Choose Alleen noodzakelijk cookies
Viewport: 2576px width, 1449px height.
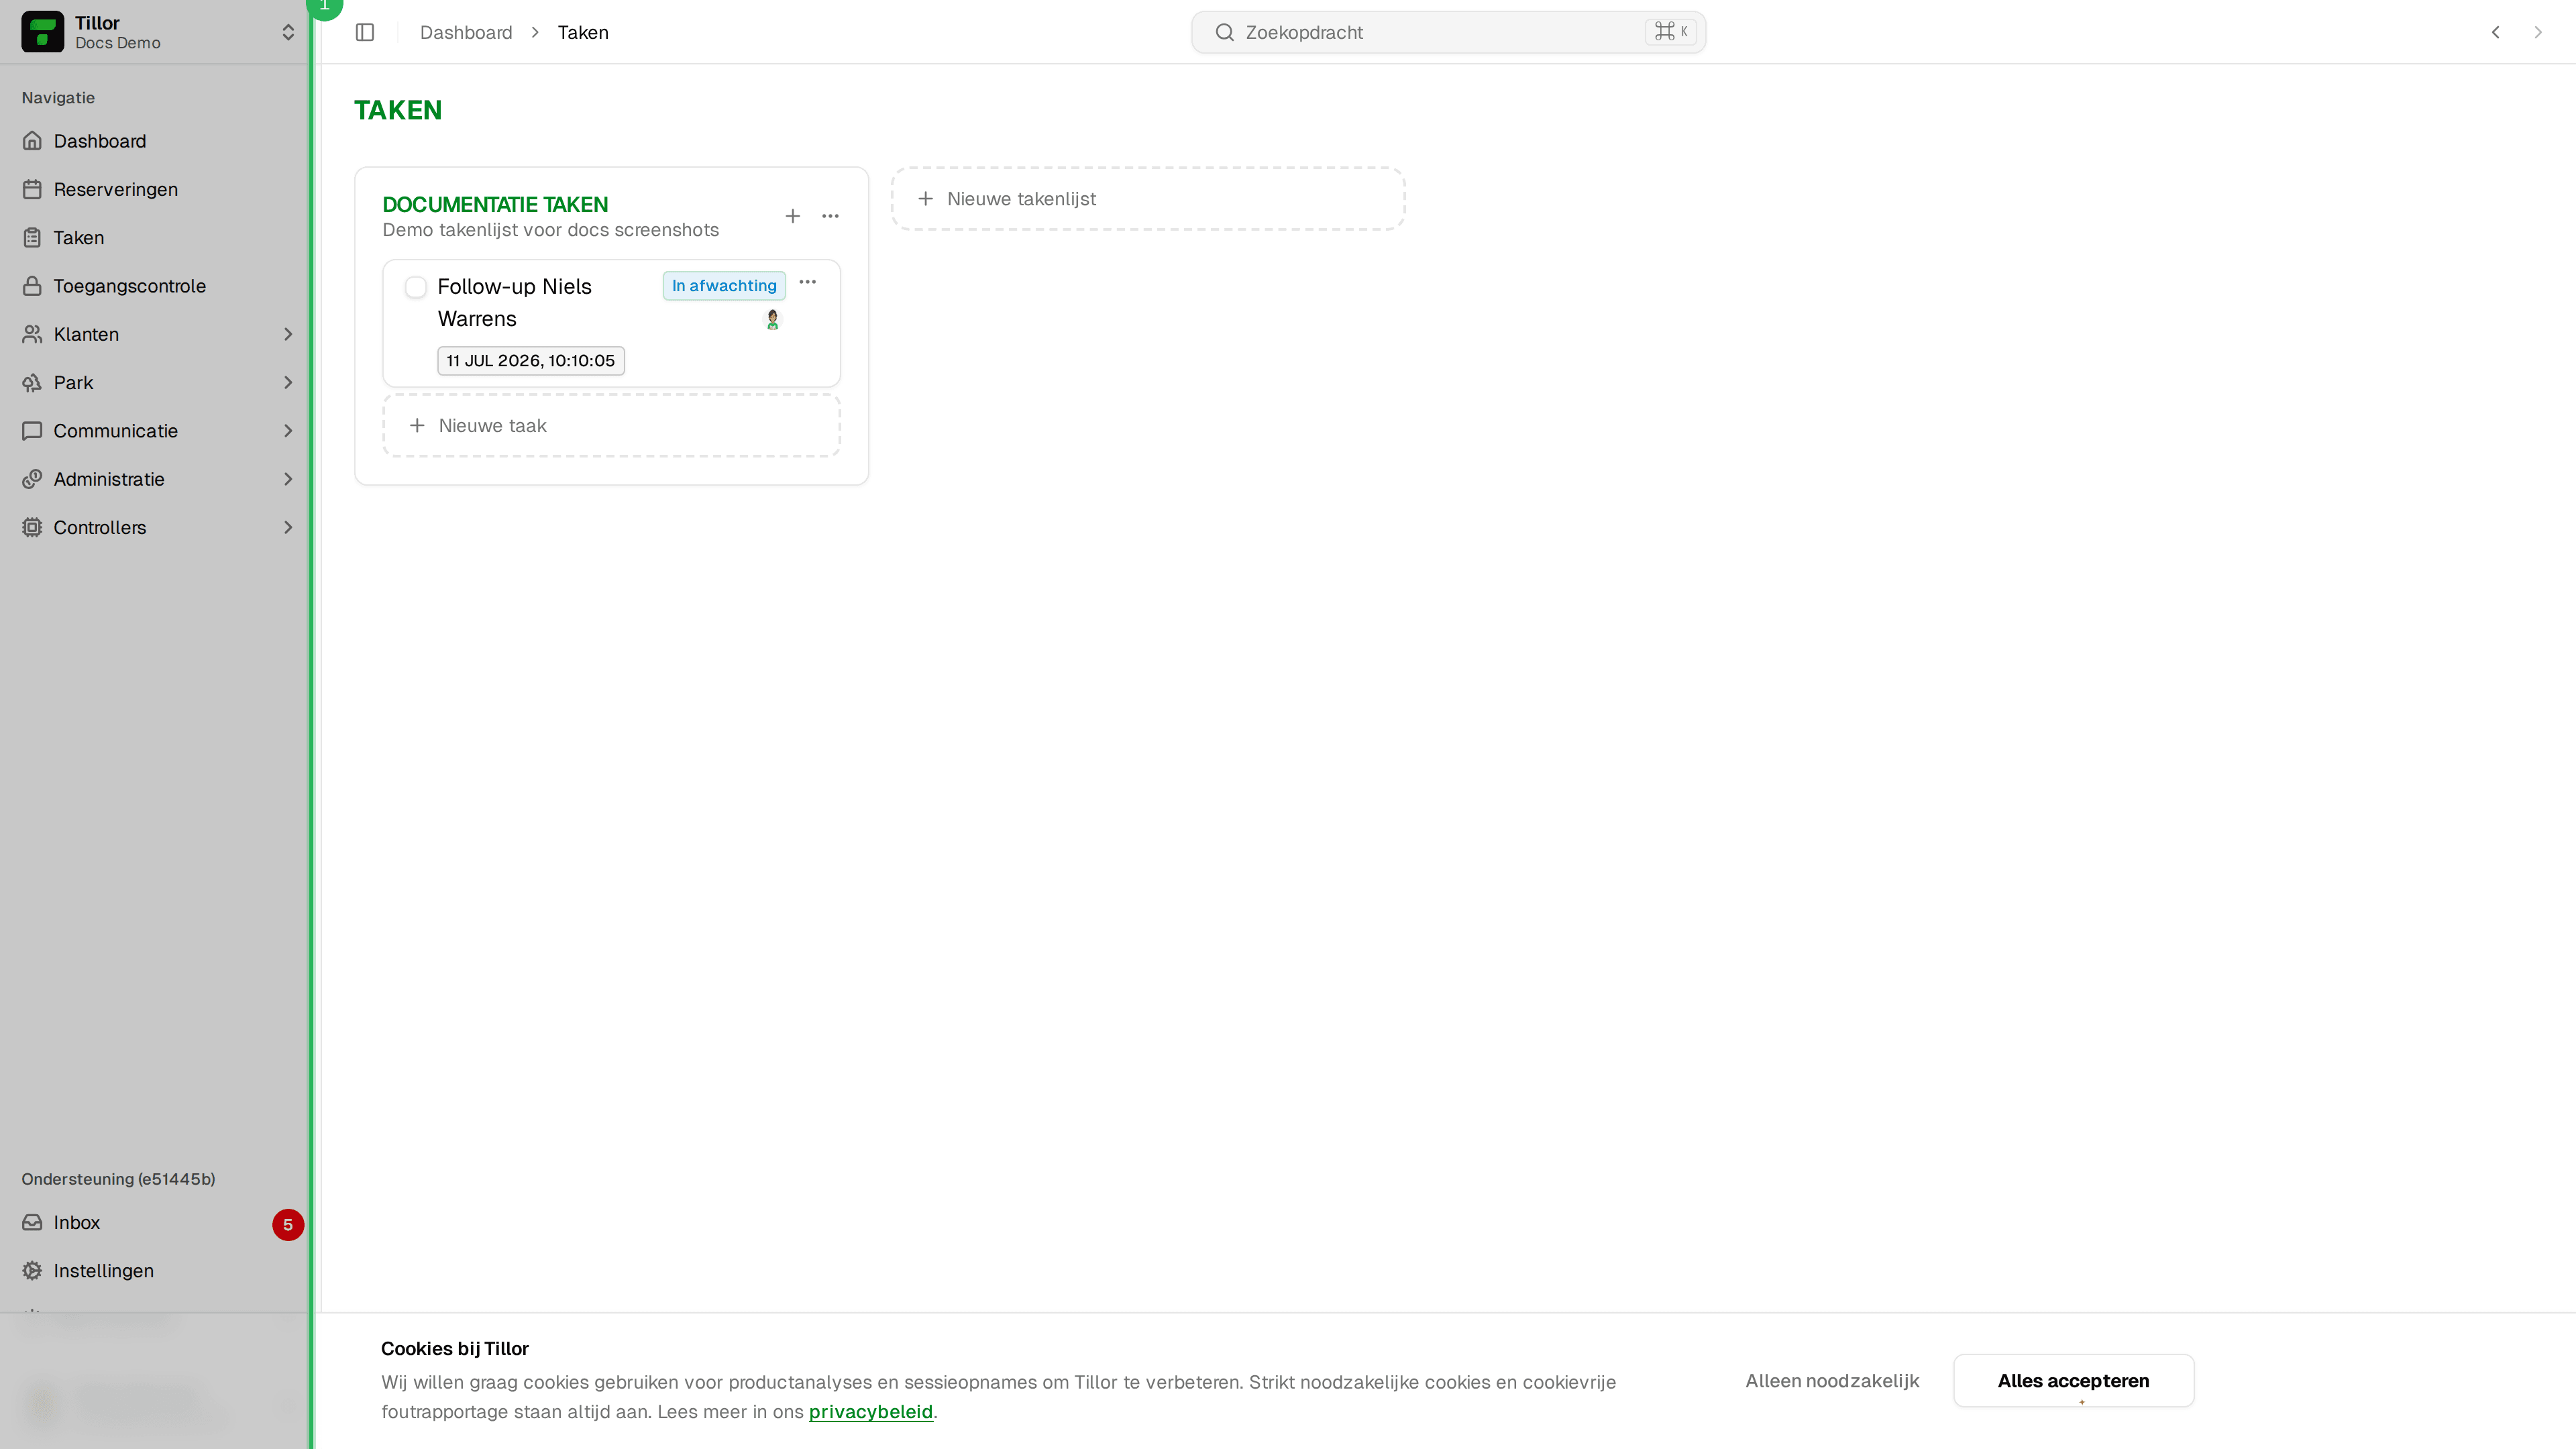click(1832, 1381)
